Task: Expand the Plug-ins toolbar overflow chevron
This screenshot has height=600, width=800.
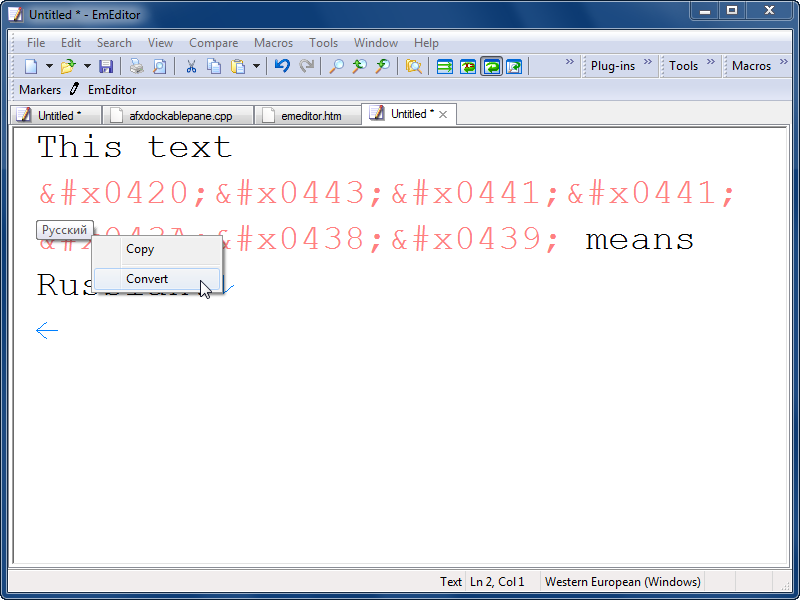Action: 648,62
